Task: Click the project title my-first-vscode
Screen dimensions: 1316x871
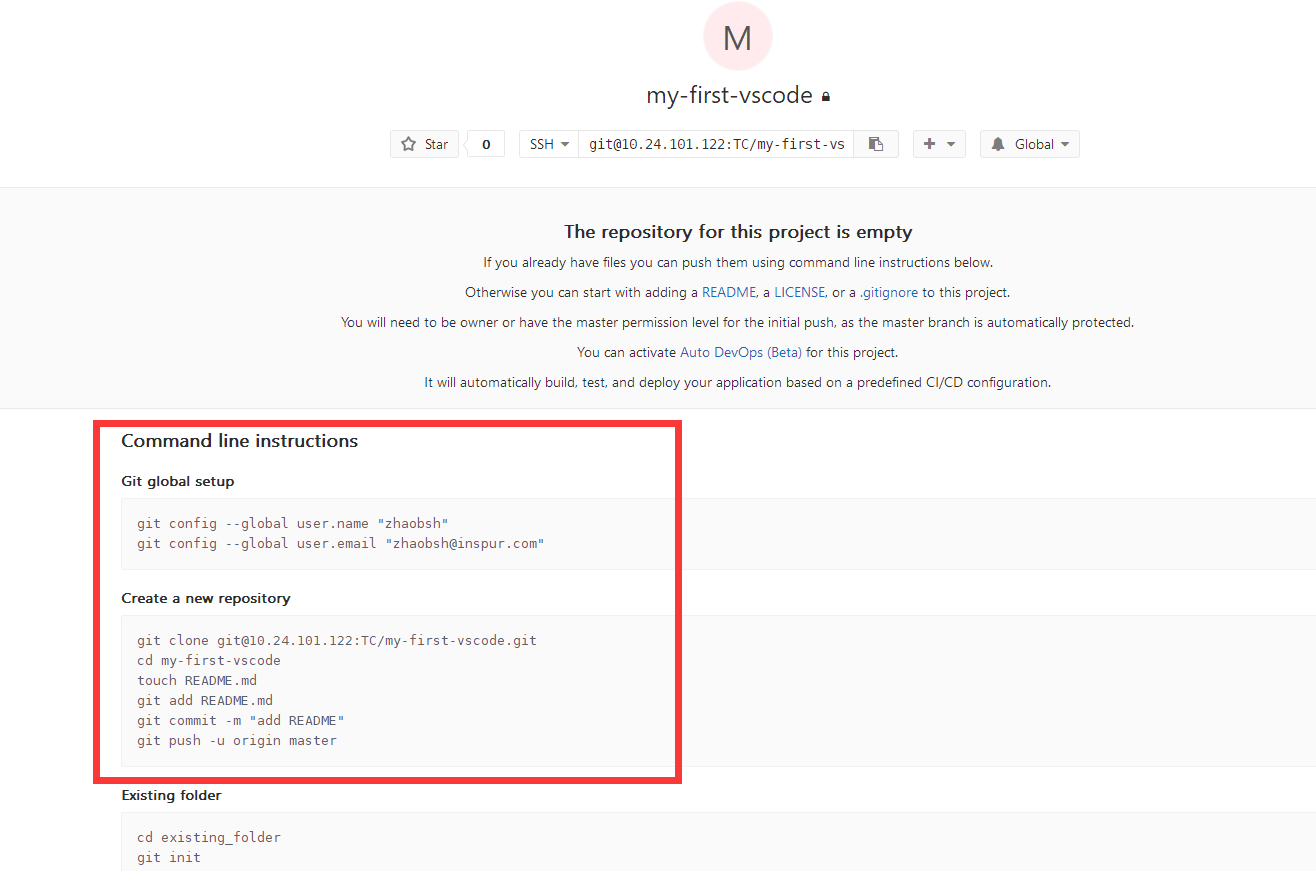Action: (x=730, y=94)
